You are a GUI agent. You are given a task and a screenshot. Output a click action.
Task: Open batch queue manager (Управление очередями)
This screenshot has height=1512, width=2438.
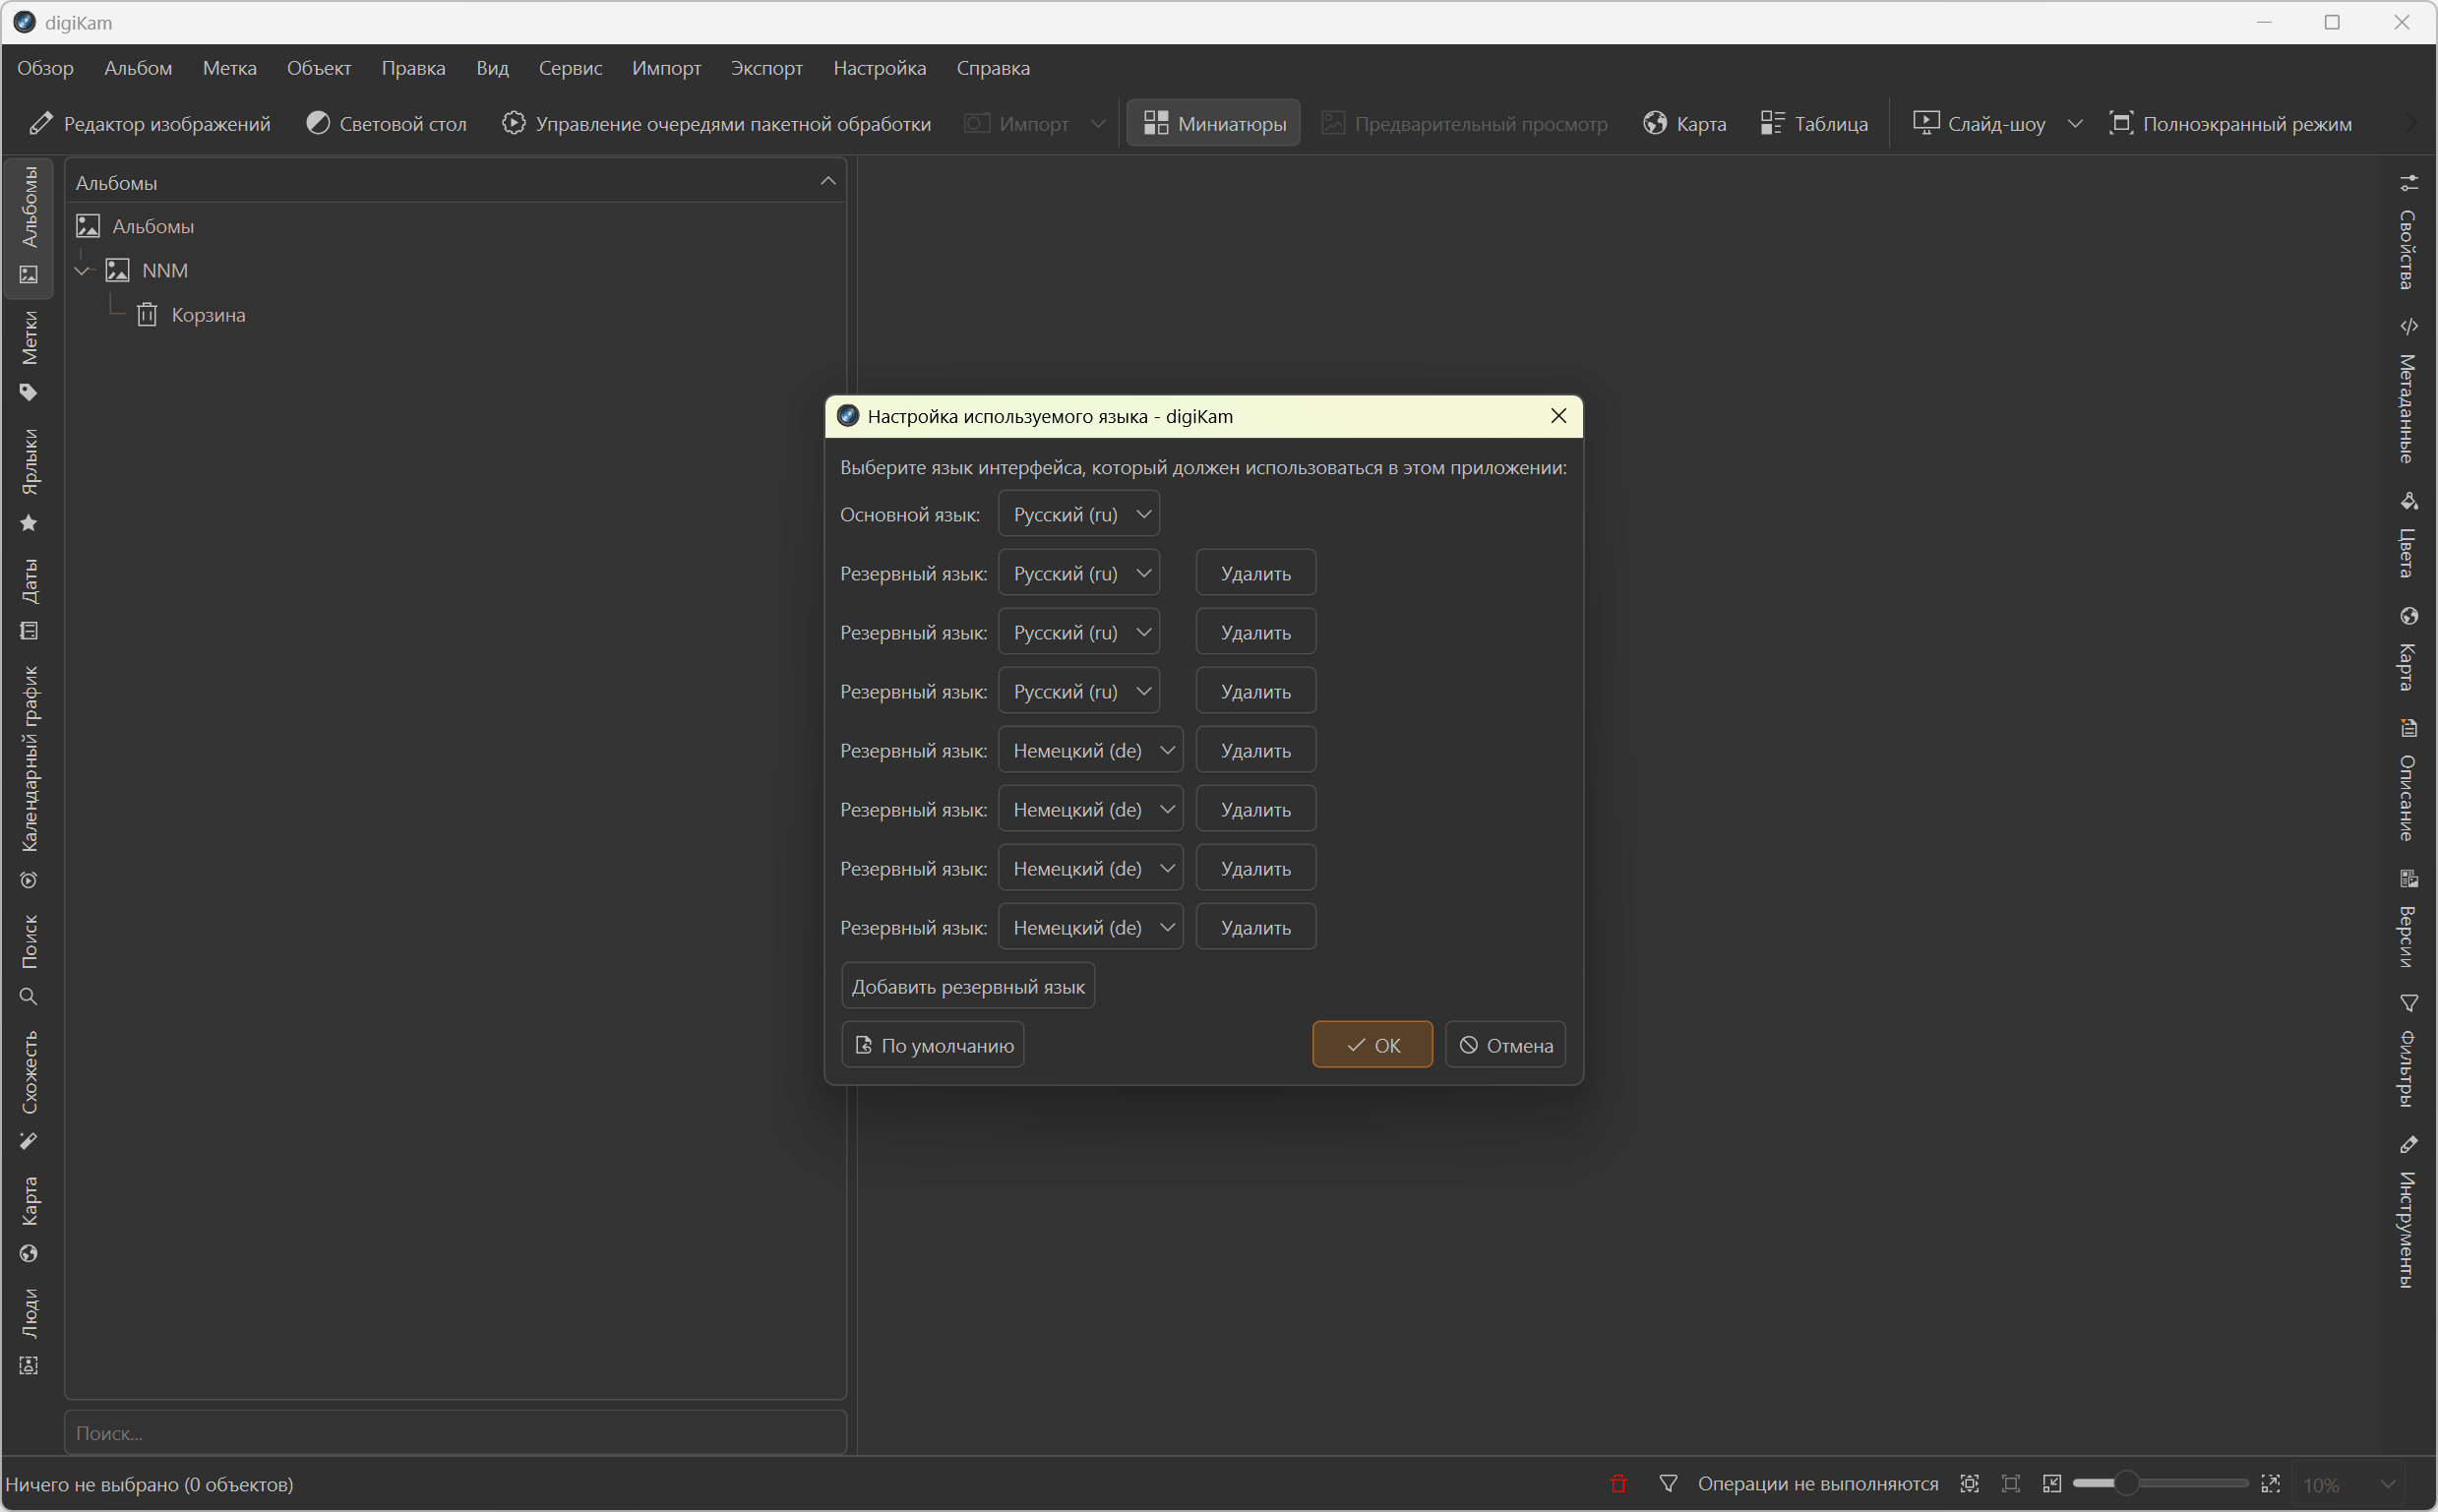716,123
